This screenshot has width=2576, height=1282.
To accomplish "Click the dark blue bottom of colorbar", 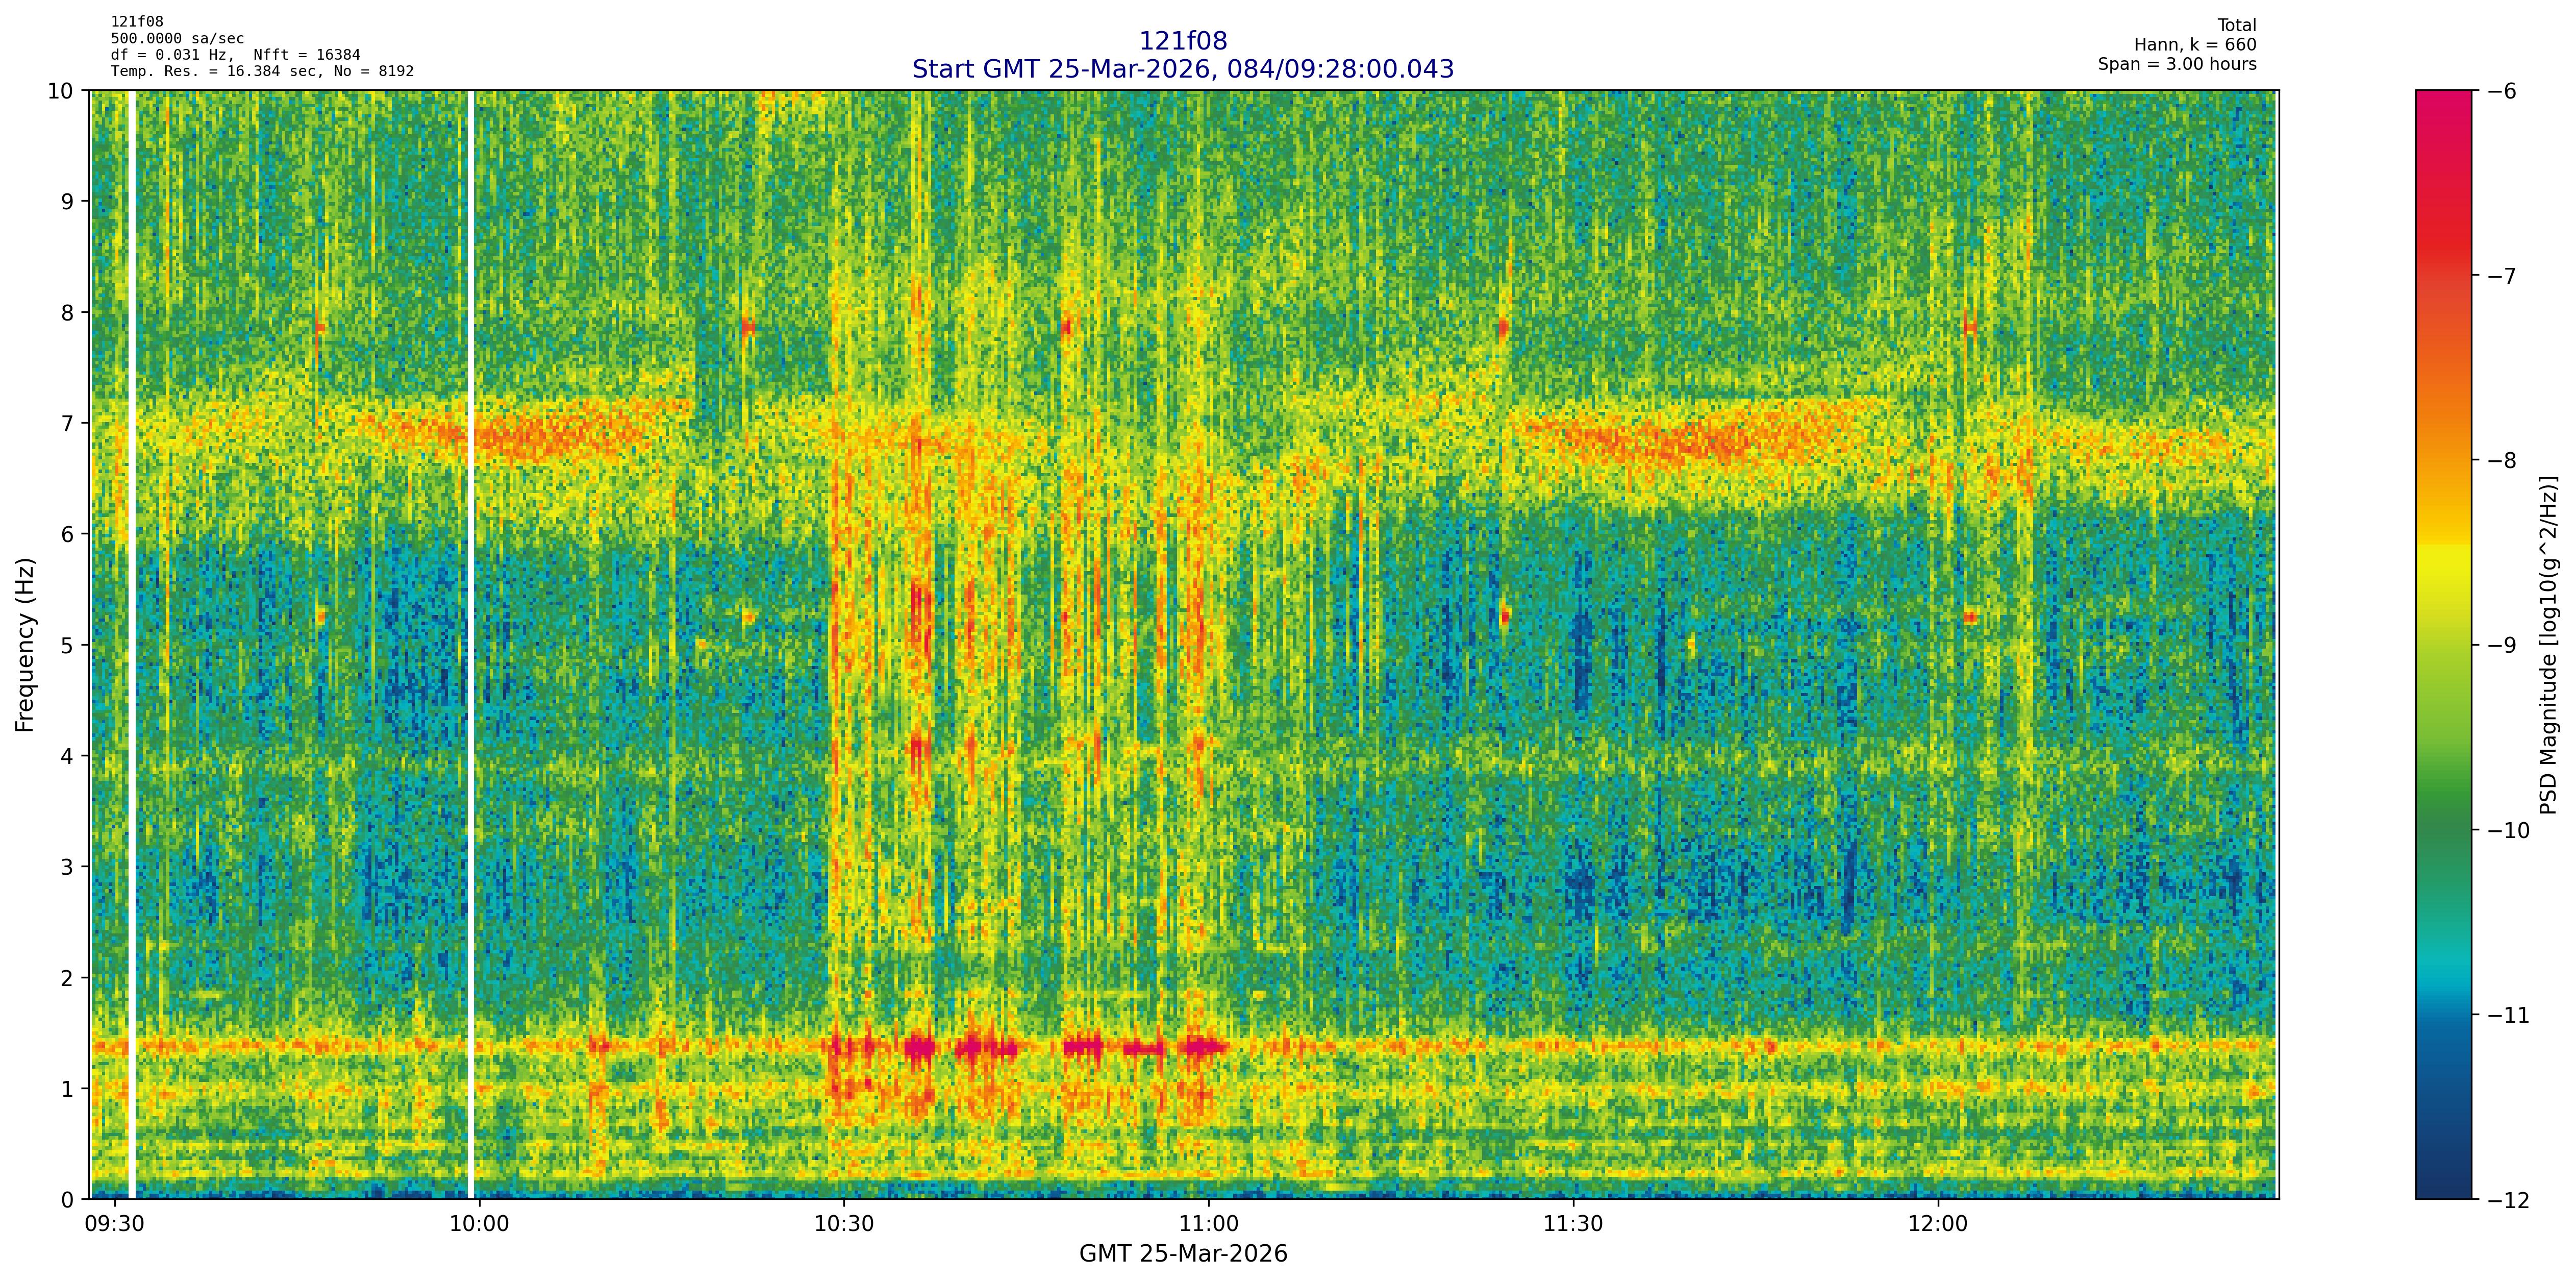I will click(x=2443, y=1185).
